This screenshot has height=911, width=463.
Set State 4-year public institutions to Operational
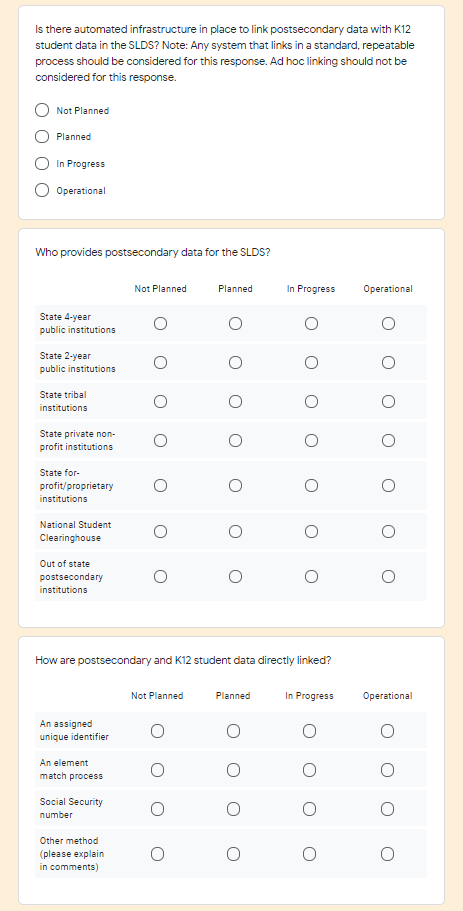(388, 323)
